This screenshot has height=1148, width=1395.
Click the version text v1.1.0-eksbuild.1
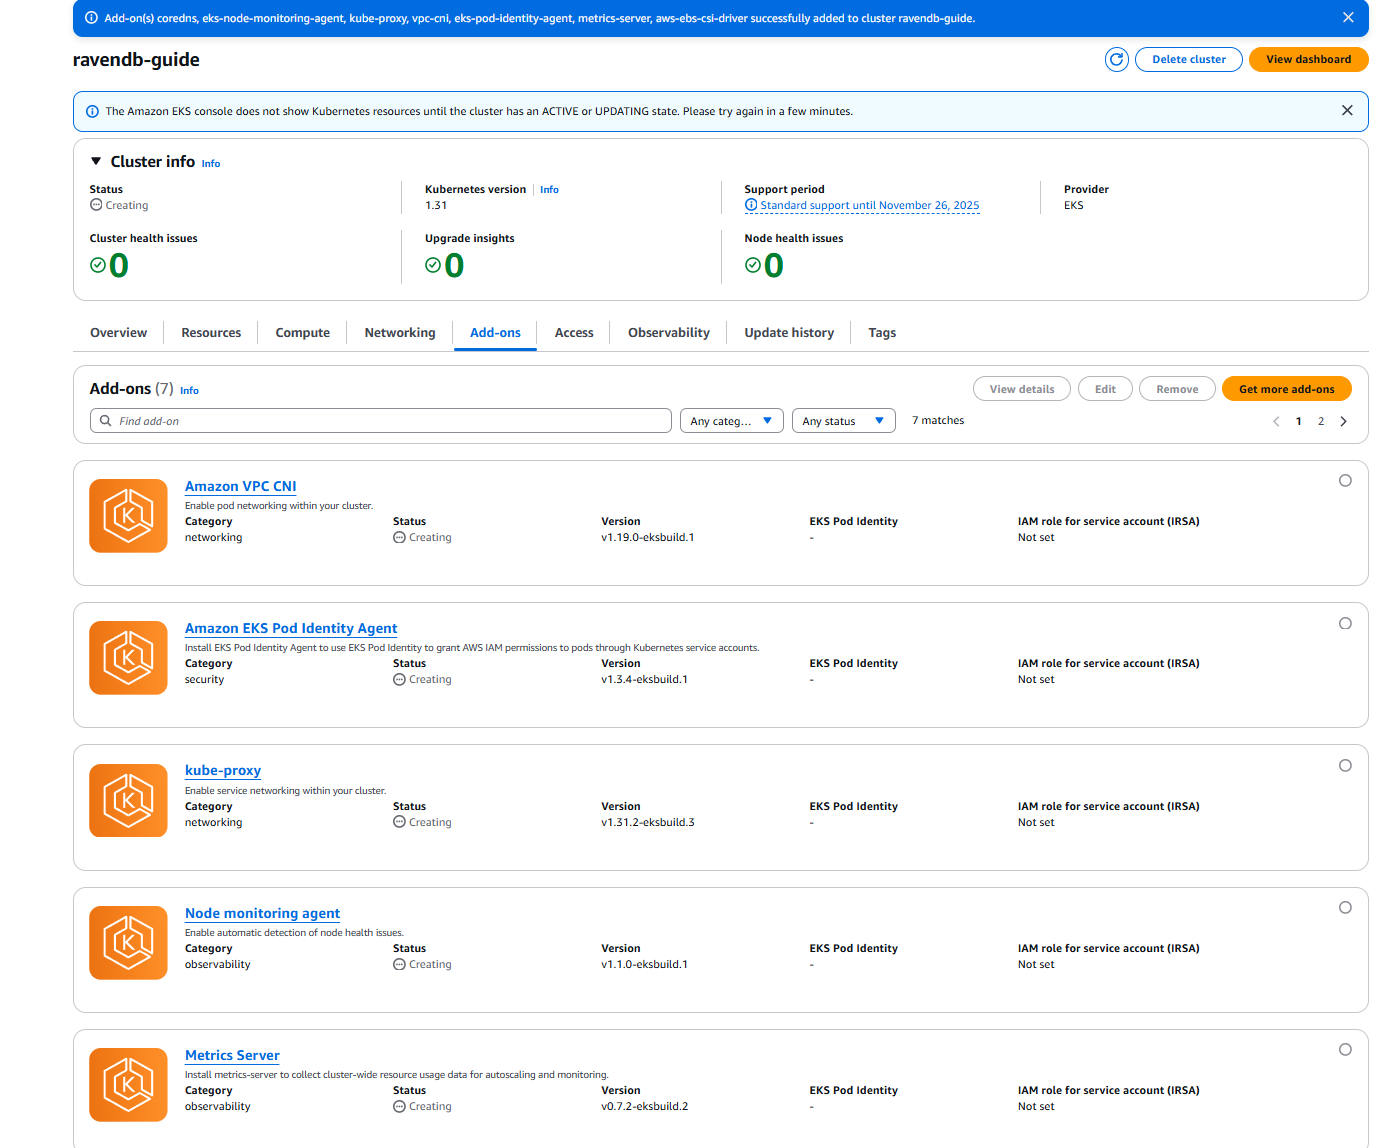(645, 964)
